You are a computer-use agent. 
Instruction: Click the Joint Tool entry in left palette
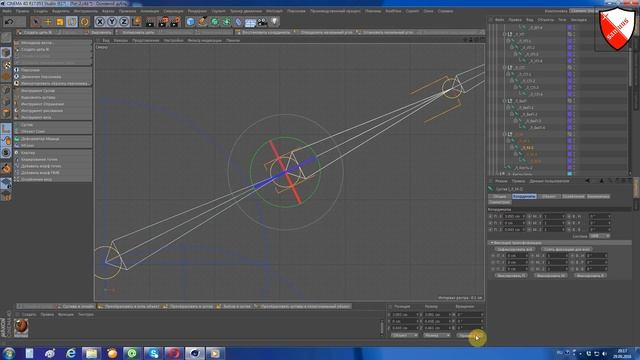[53, 91]
